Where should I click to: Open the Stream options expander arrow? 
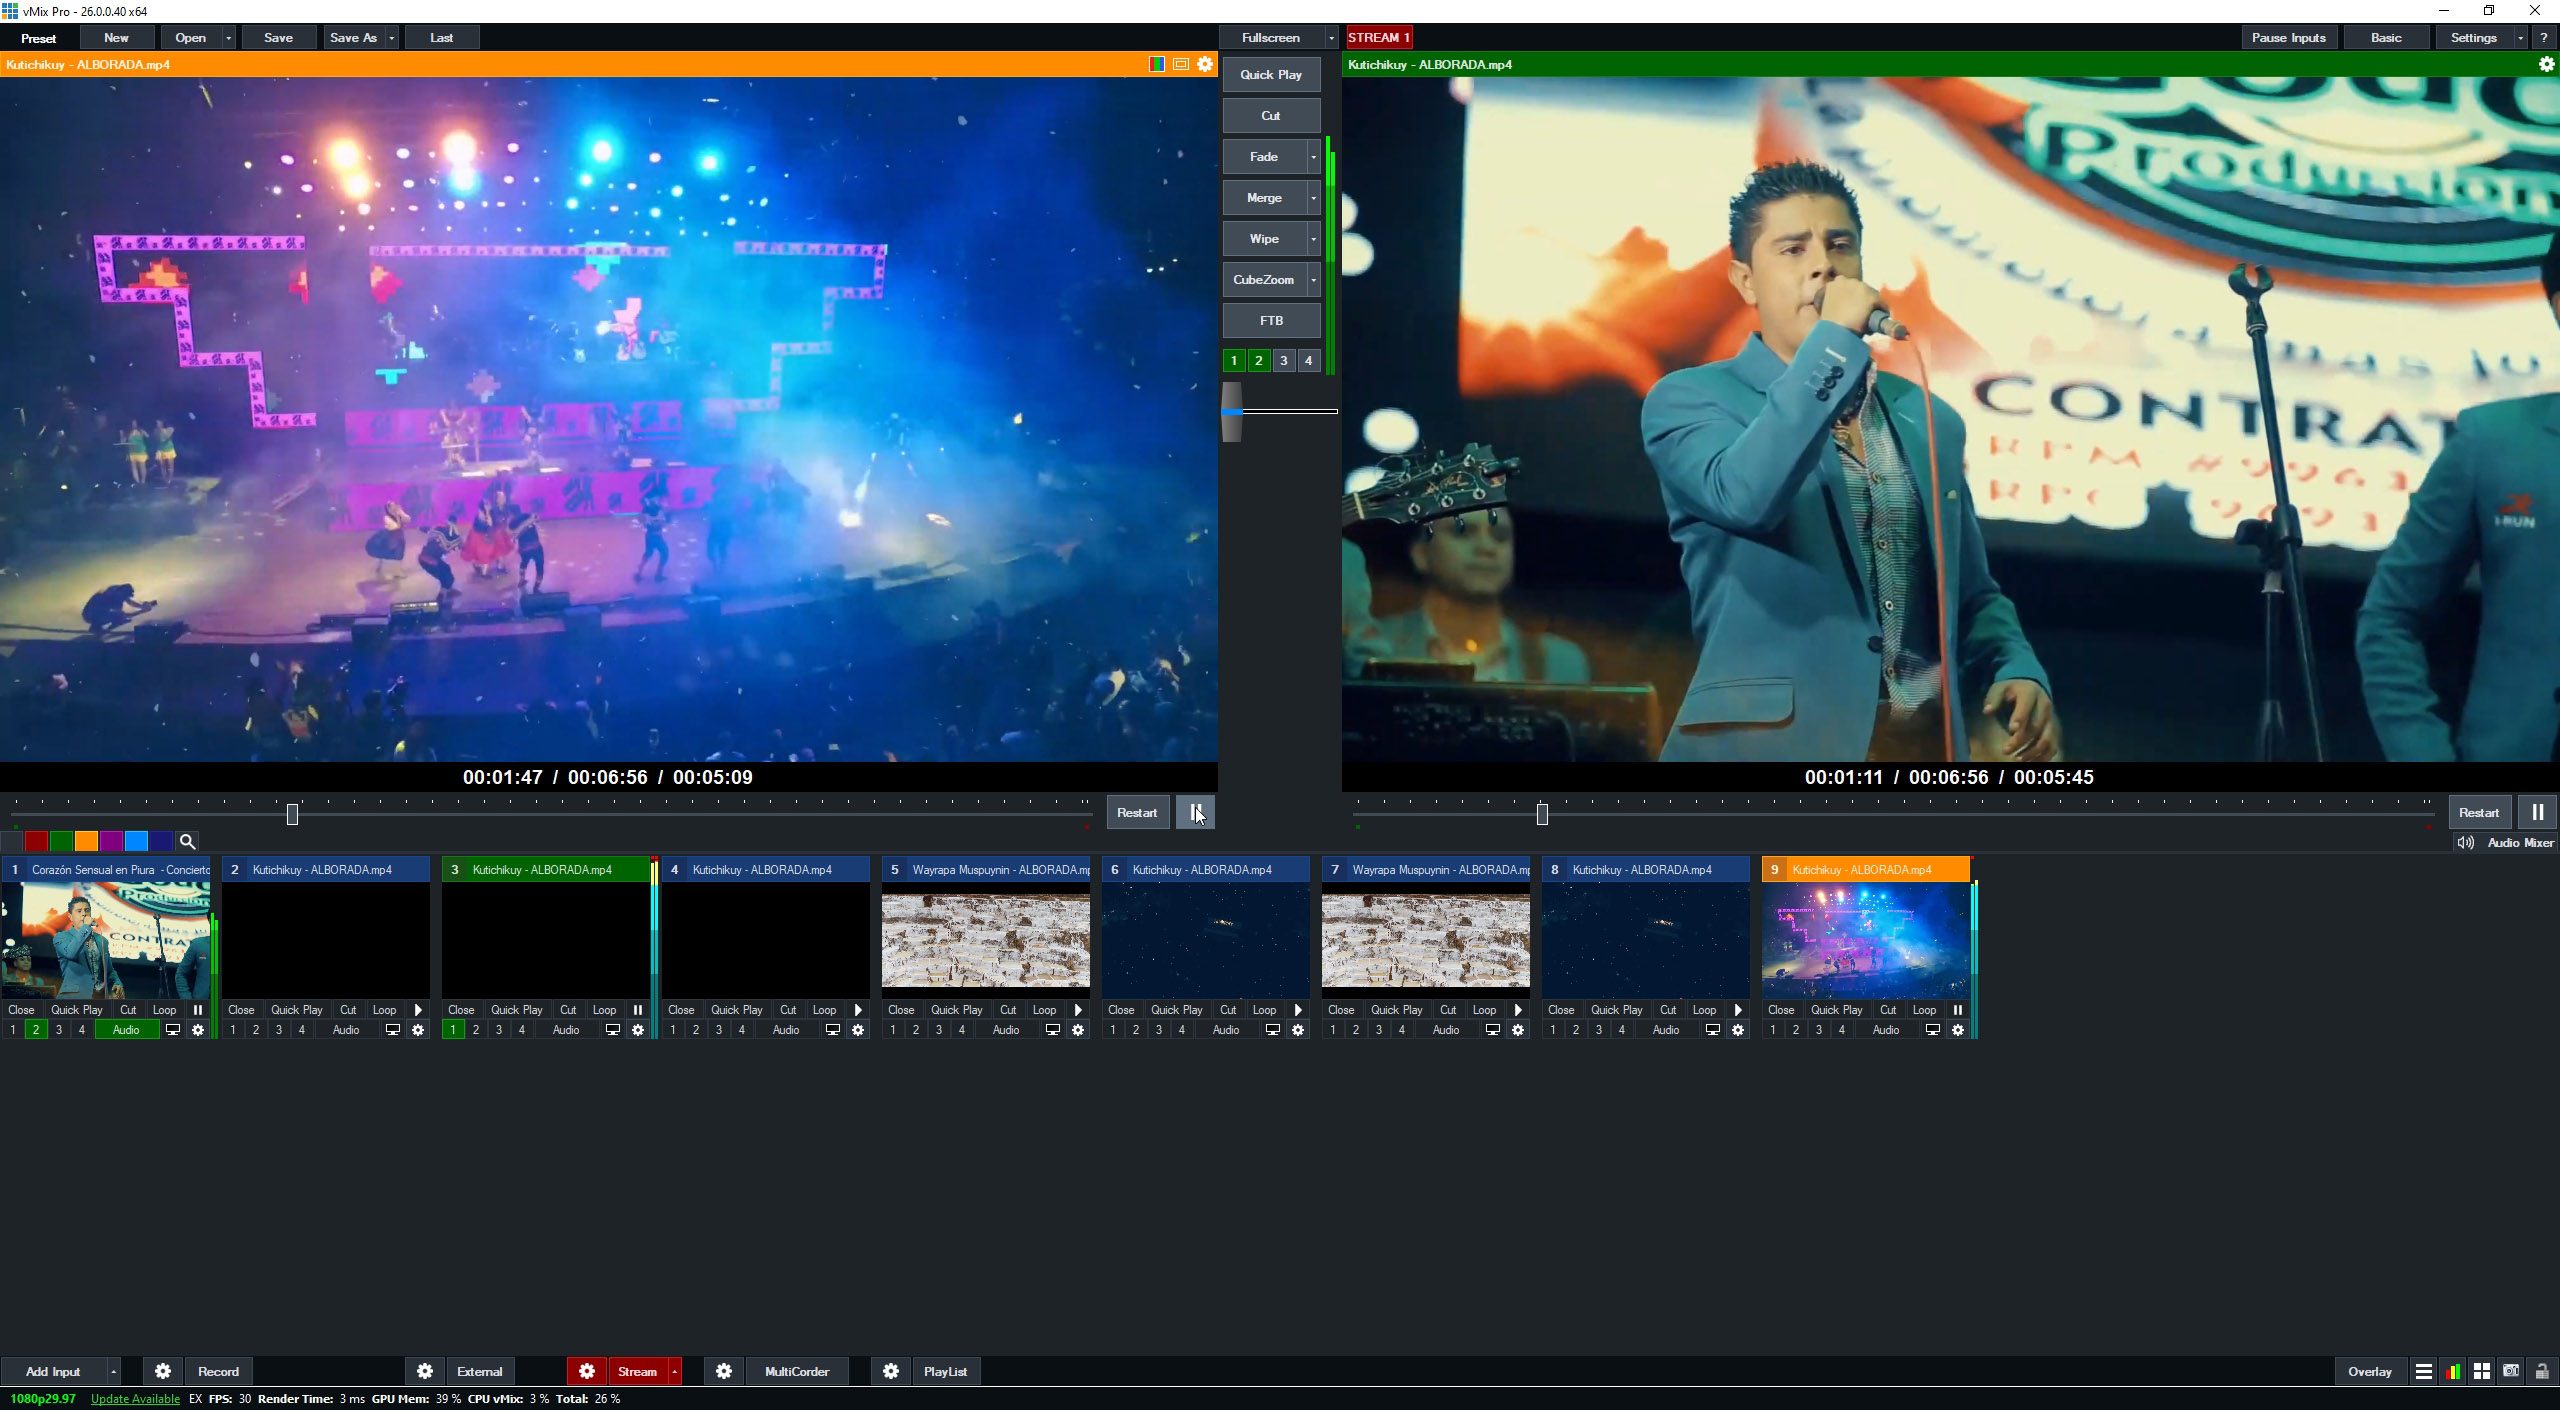tap(674, 1371)
